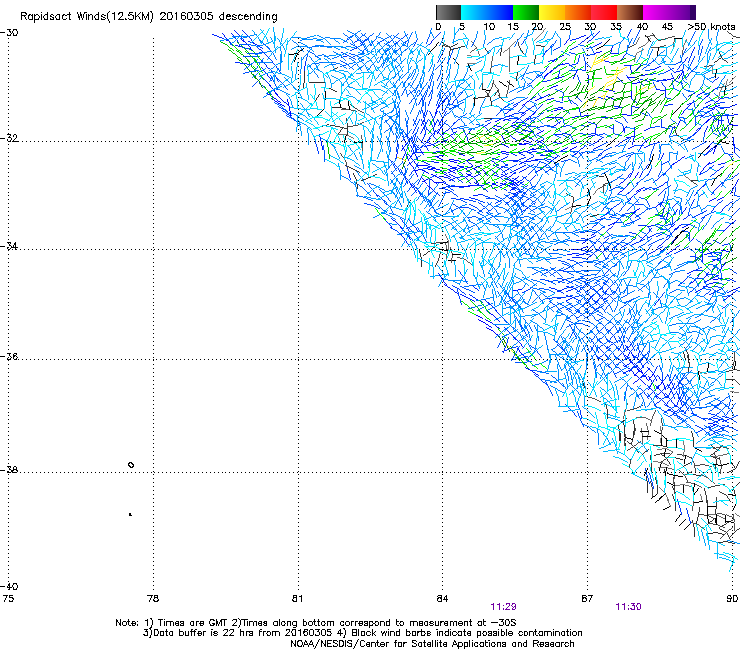Click the latitude axis label '-36'
Viewport: 740px width, 650px height.
tap(9, 356)
